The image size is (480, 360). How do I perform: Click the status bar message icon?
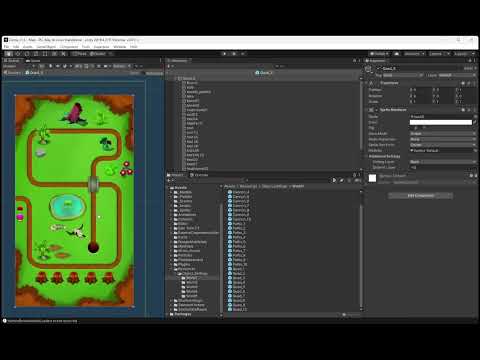[5, 321]
